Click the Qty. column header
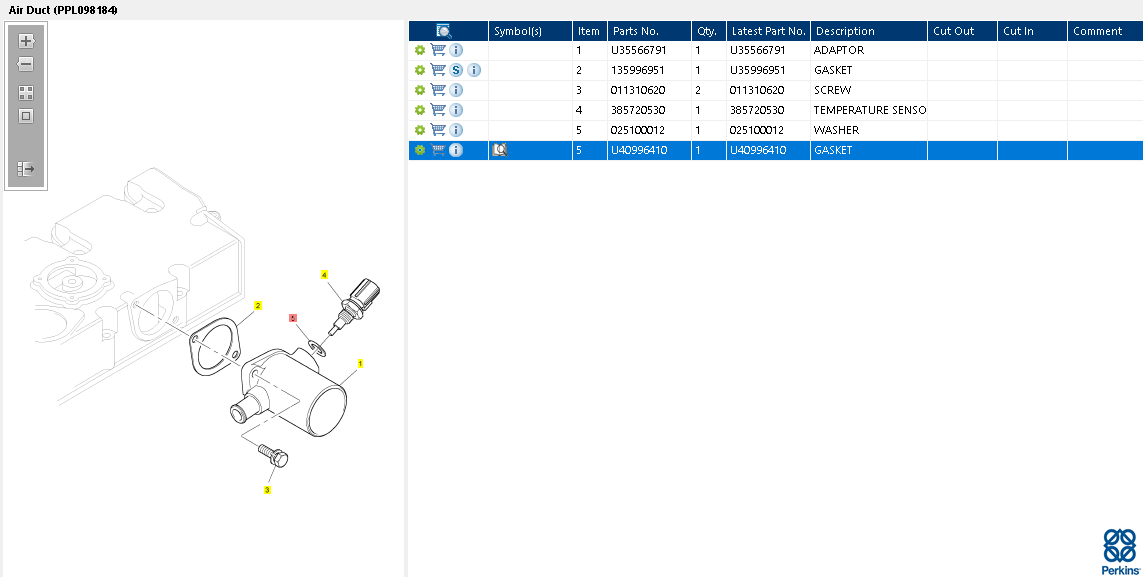The image size is (1143, 577). (x=709, y=31)
